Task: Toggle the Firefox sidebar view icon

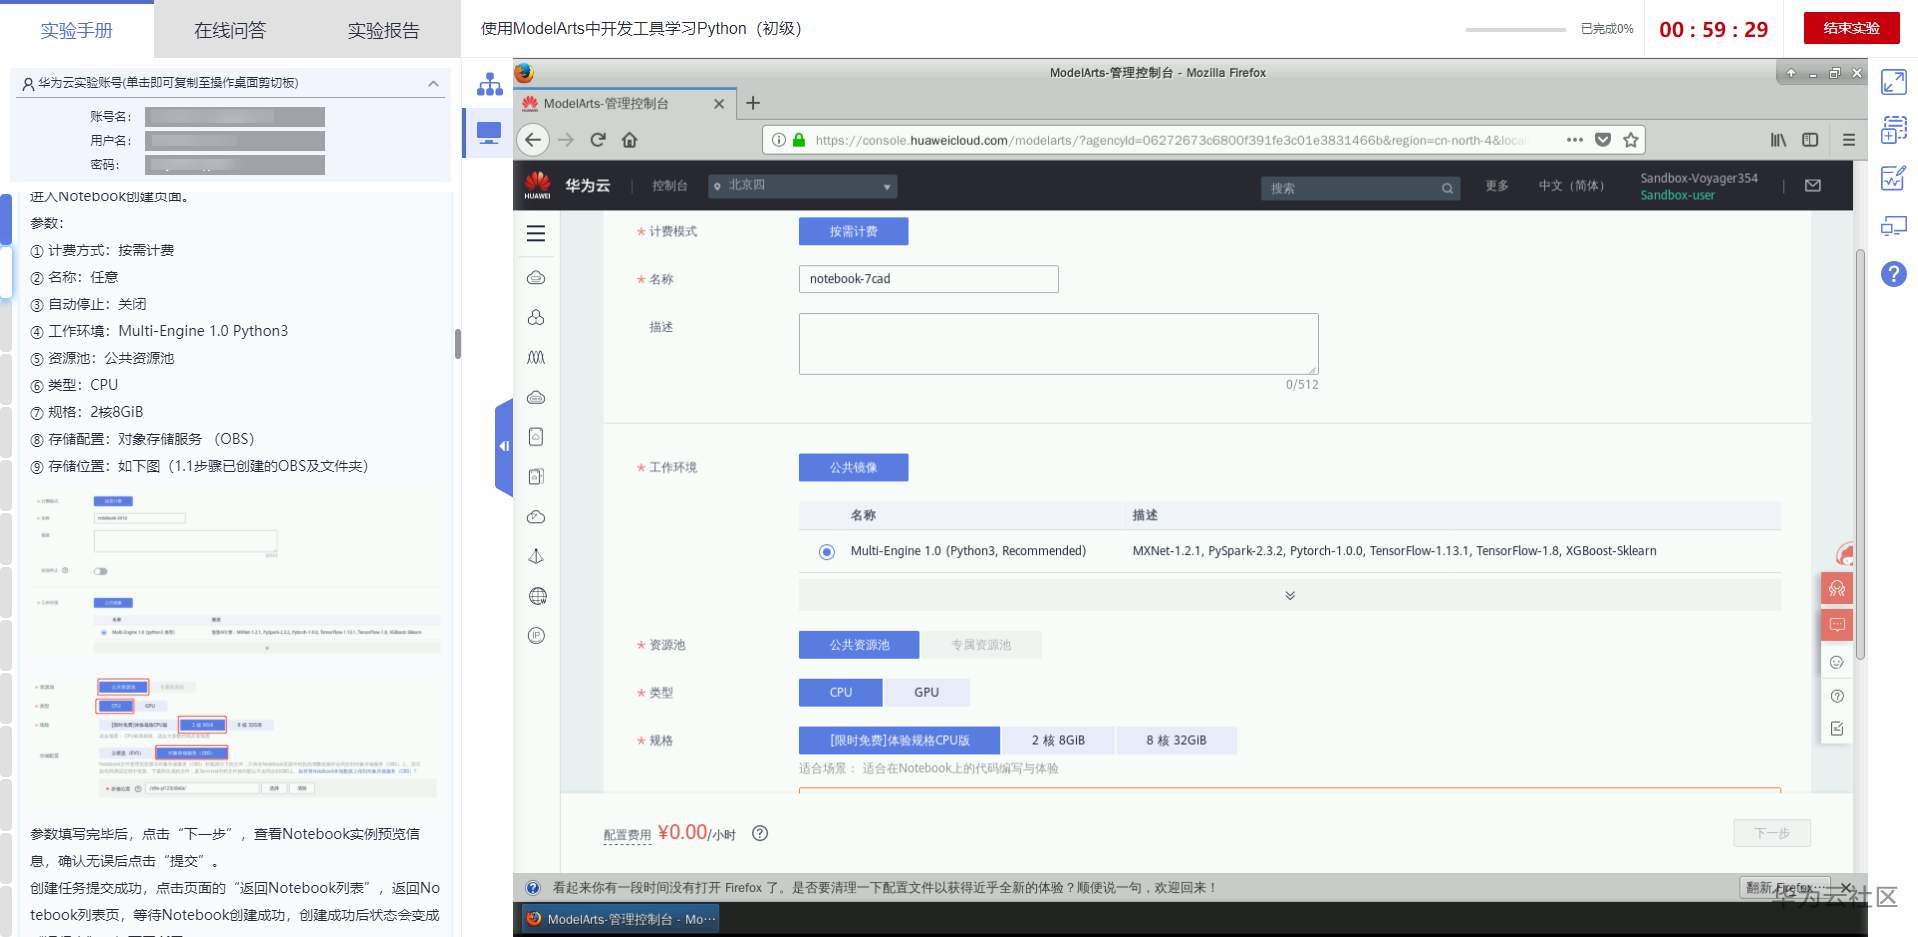Action: 1810,140
